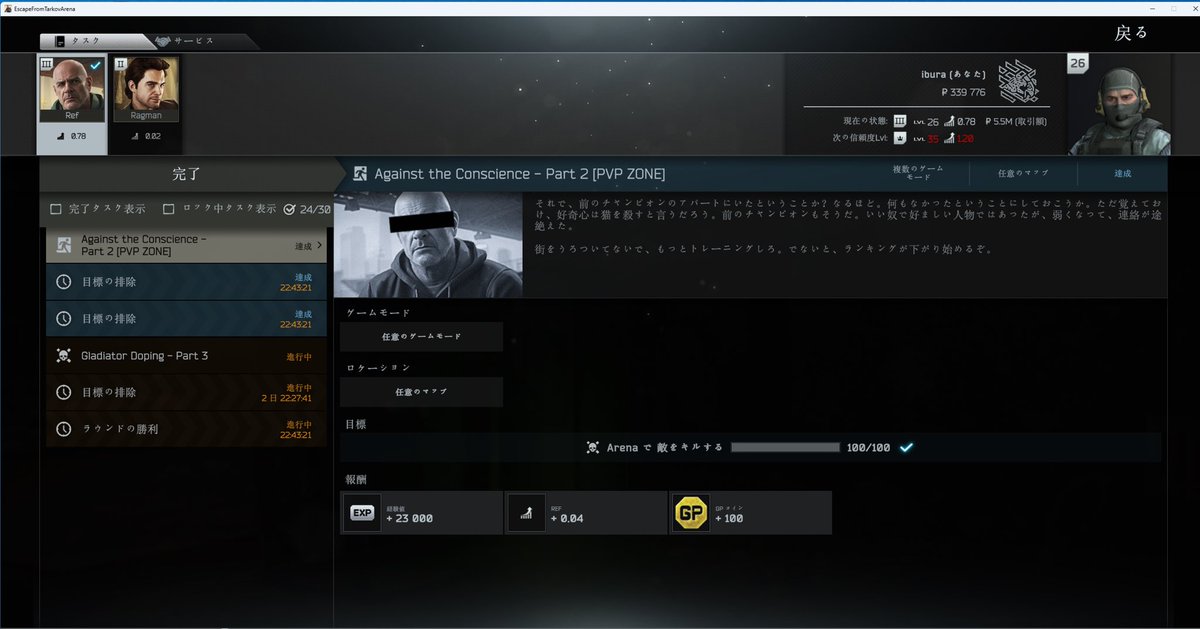Screen dimensions: 1200x629
Task: Click ₽ 339 776 balance text
Action: [x=963, y=92]
